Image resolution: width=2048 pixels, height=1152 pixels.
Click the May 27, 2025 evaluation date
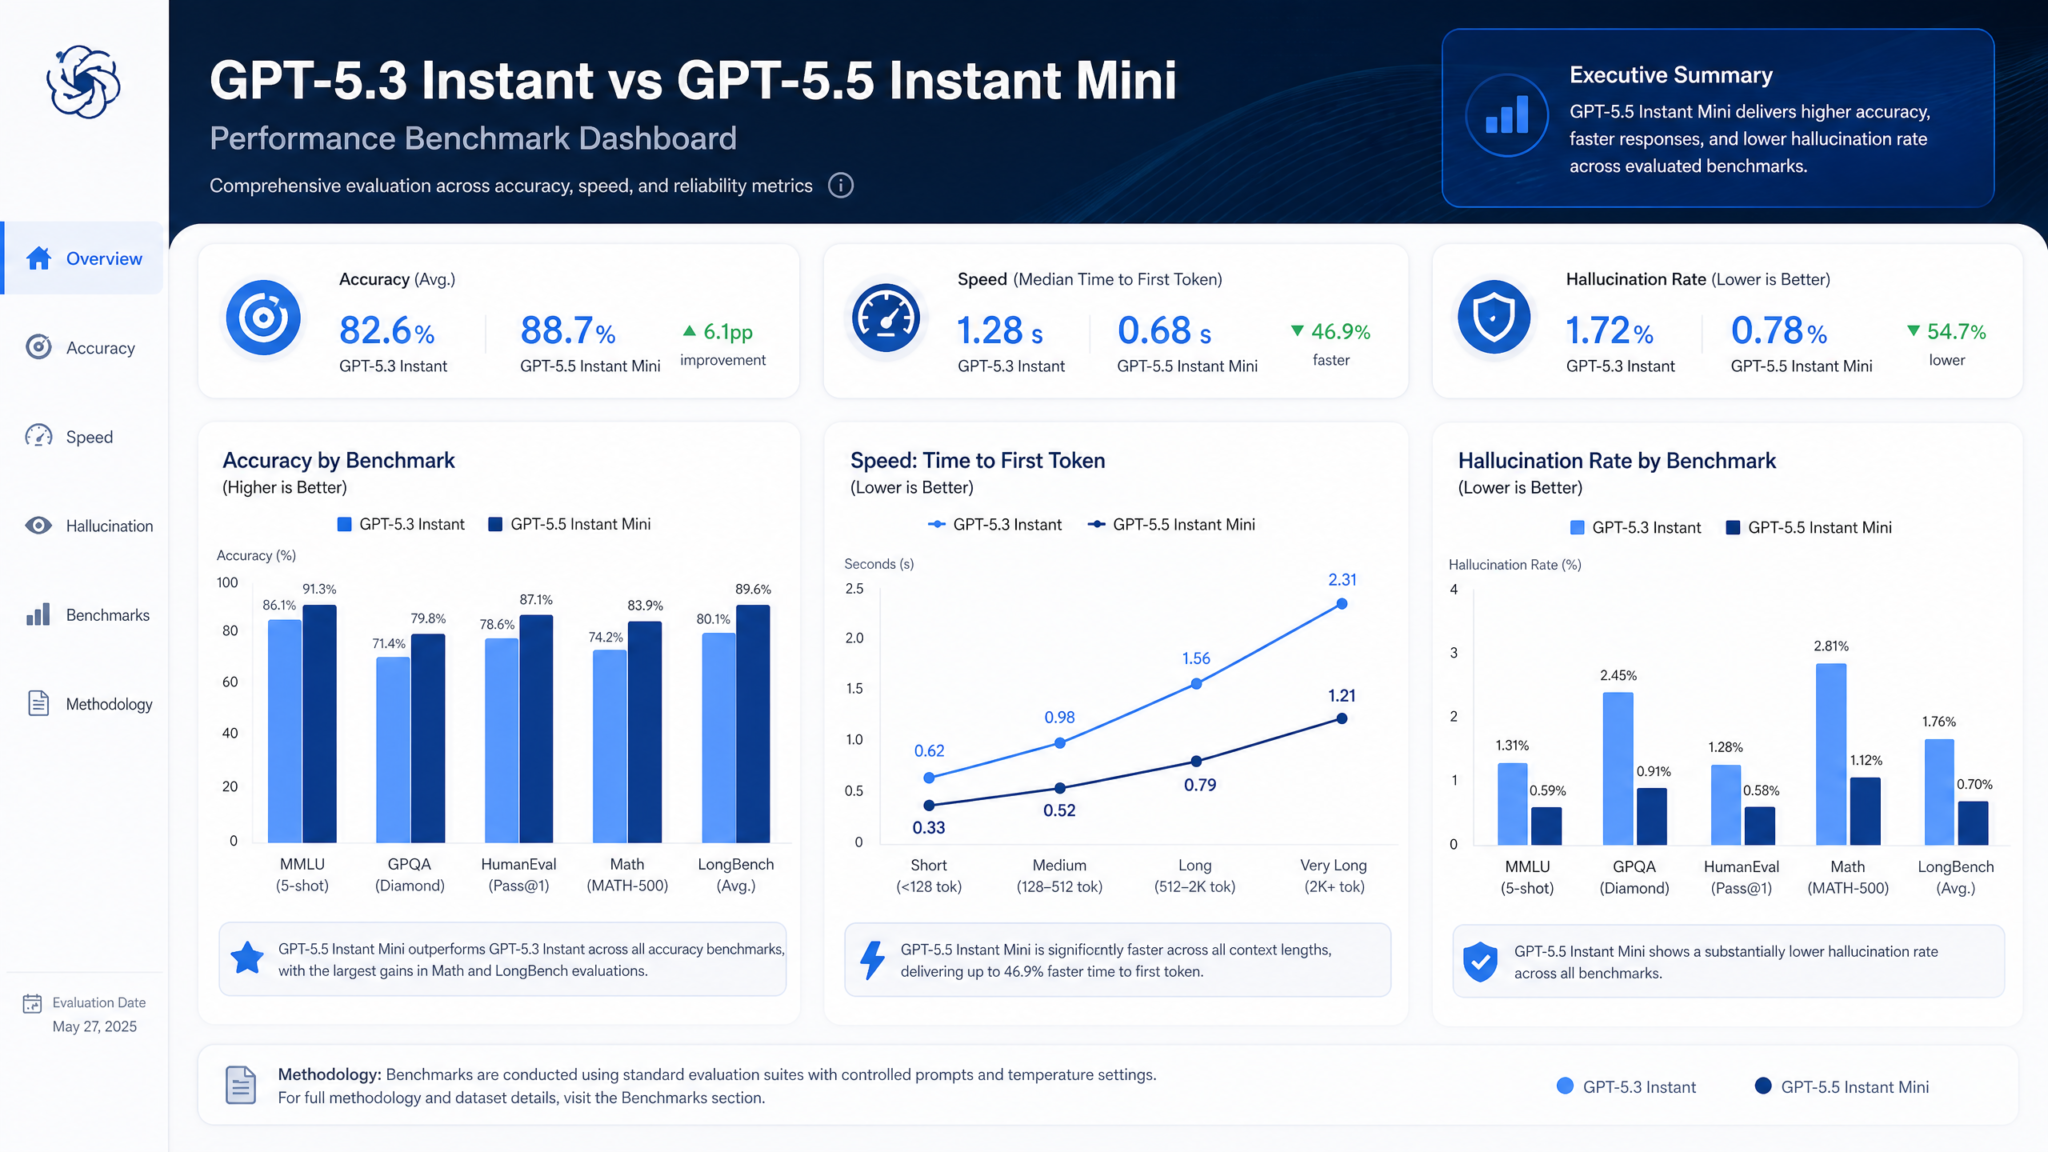95,1027
